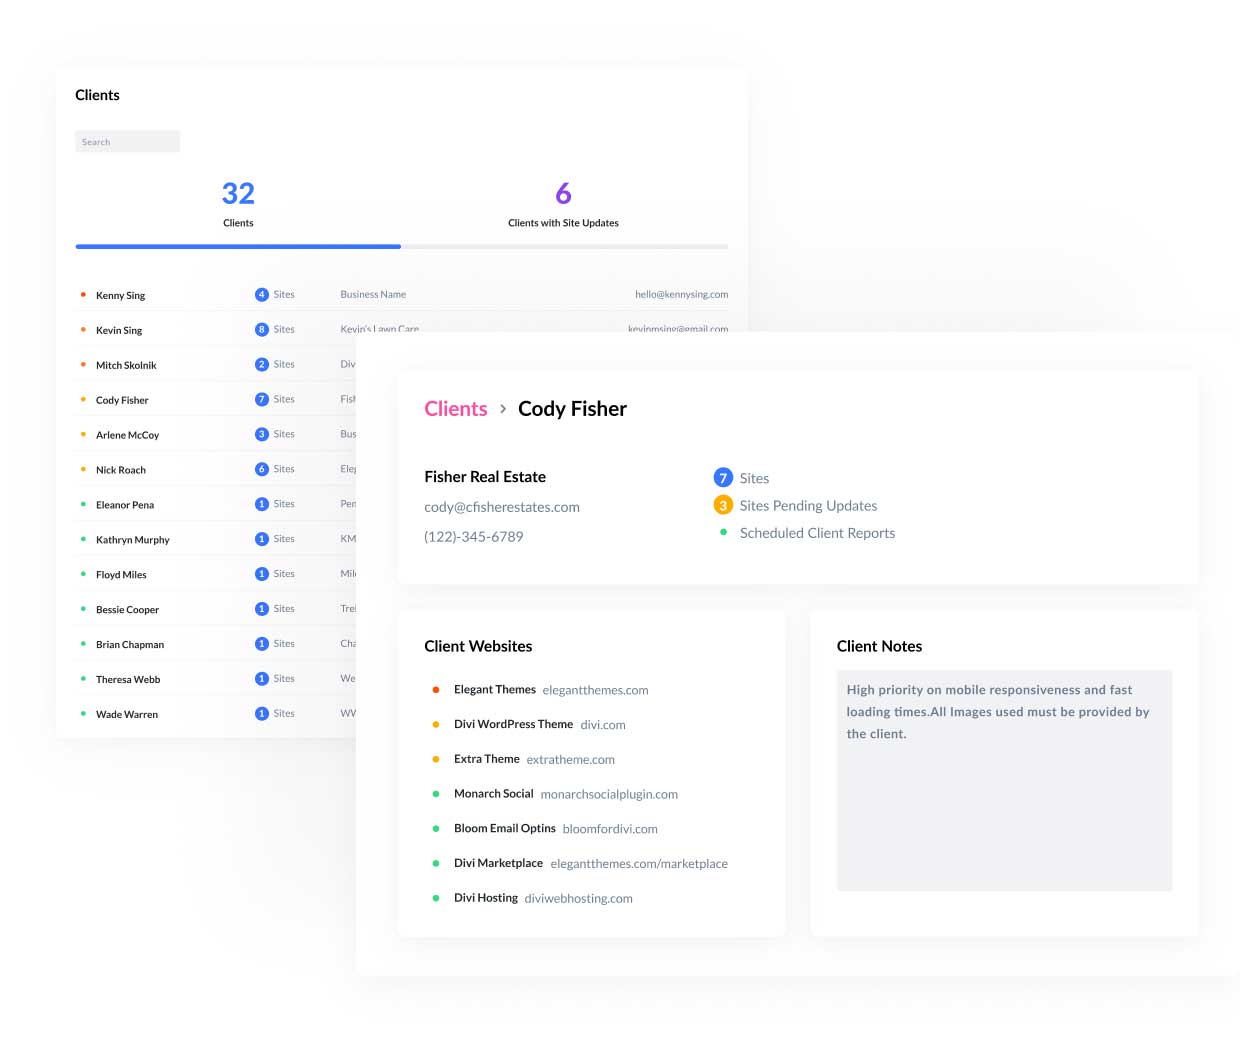Click the orange dot beside Divi WordPress Theme

[x=436, y=724]
